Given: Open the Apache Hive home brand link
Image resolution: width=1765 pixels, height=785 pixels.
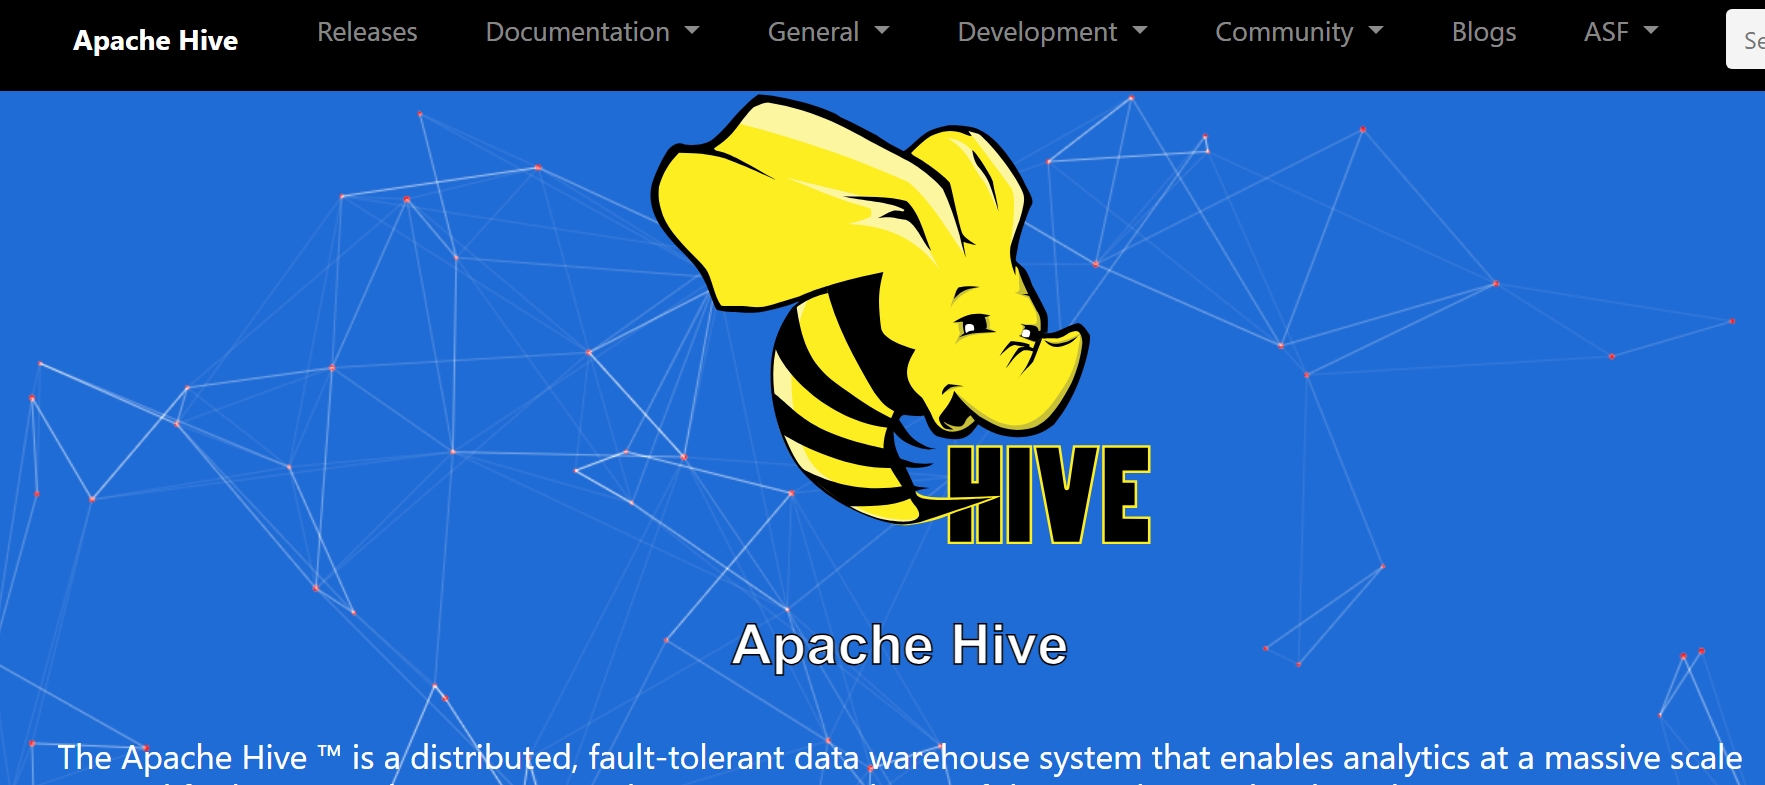Looking at the screenshot, I should [x=155, y=40].
